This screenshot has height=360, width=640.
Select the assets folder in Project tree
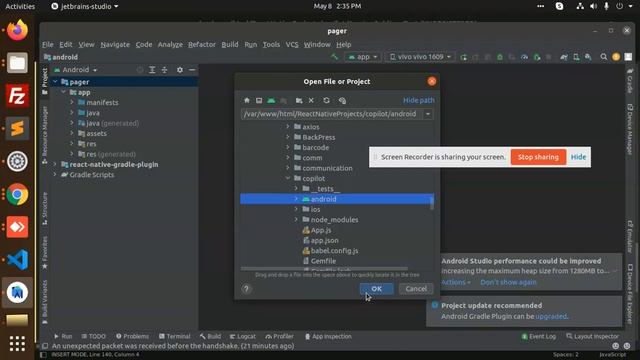pyautogui.click(x=93, y=133)
